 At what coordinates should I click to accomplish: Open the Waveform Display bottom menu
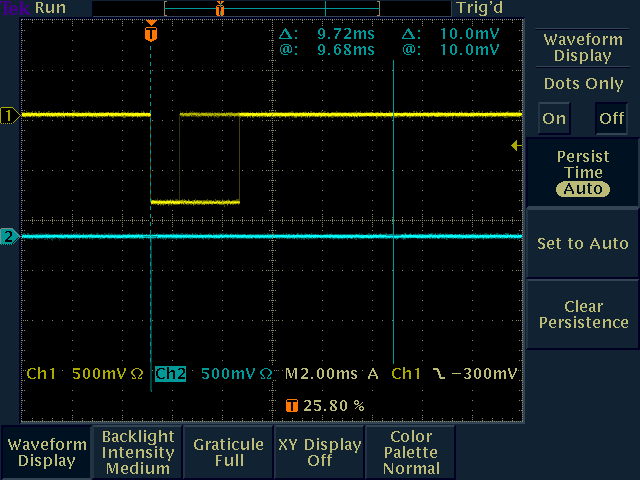click(47, 452)
